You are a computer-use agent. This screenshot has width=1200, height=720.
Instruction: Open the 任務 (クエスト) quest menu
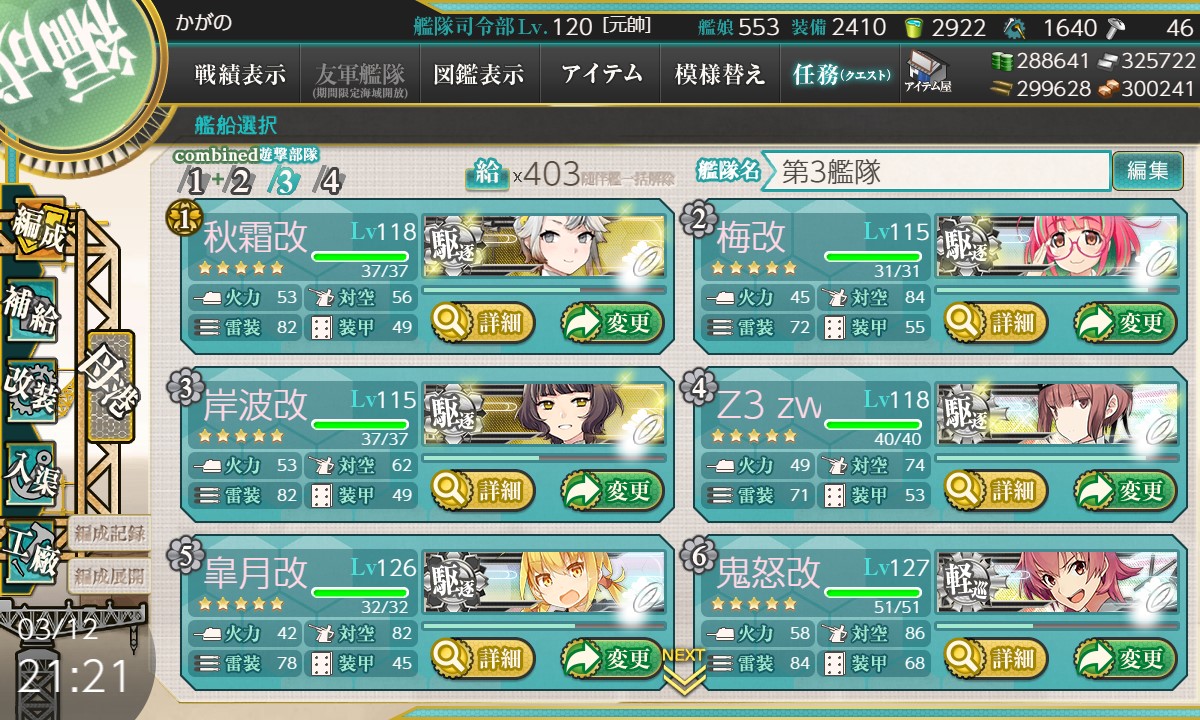[840, 74]
